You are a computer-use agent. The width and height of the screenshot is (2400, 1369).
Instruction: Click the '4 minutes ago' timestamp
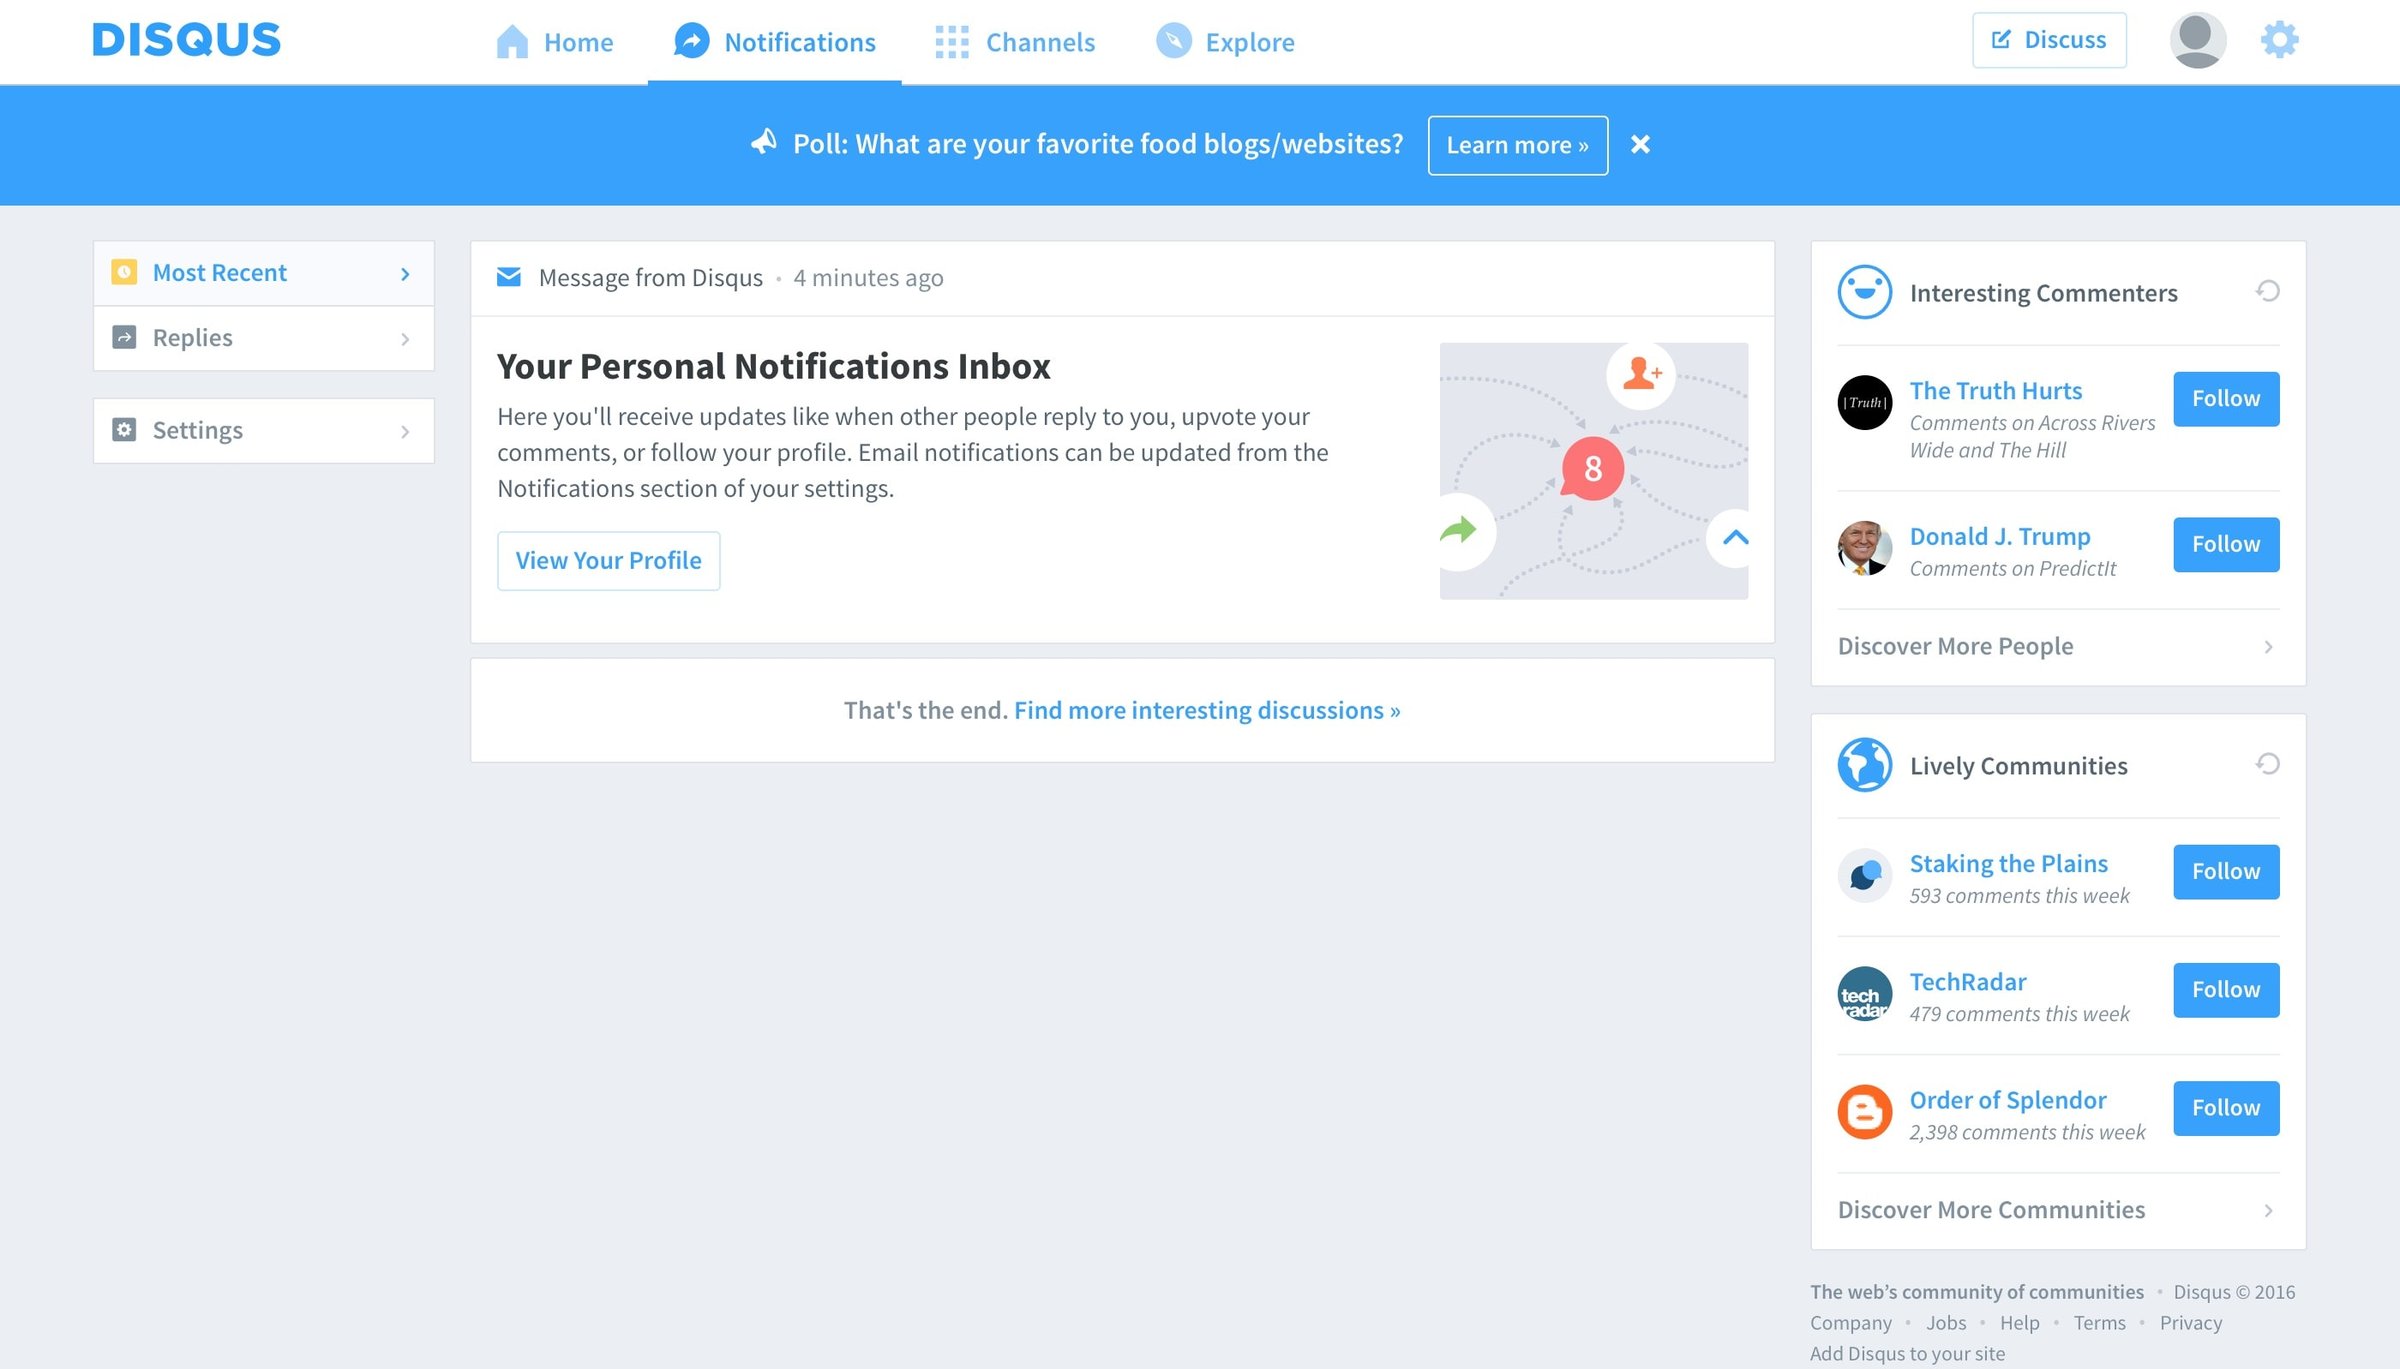coord(868,278)
